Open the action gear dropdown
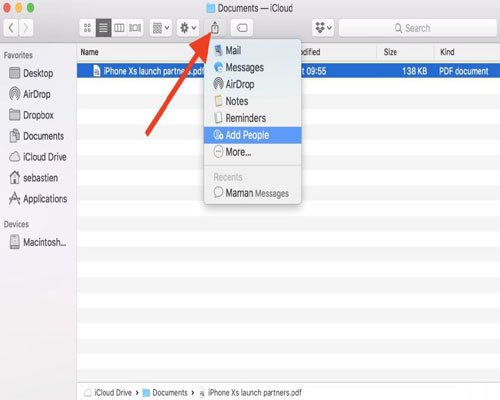The width and height of the screenshot is (500, 400). pos(188,28)
